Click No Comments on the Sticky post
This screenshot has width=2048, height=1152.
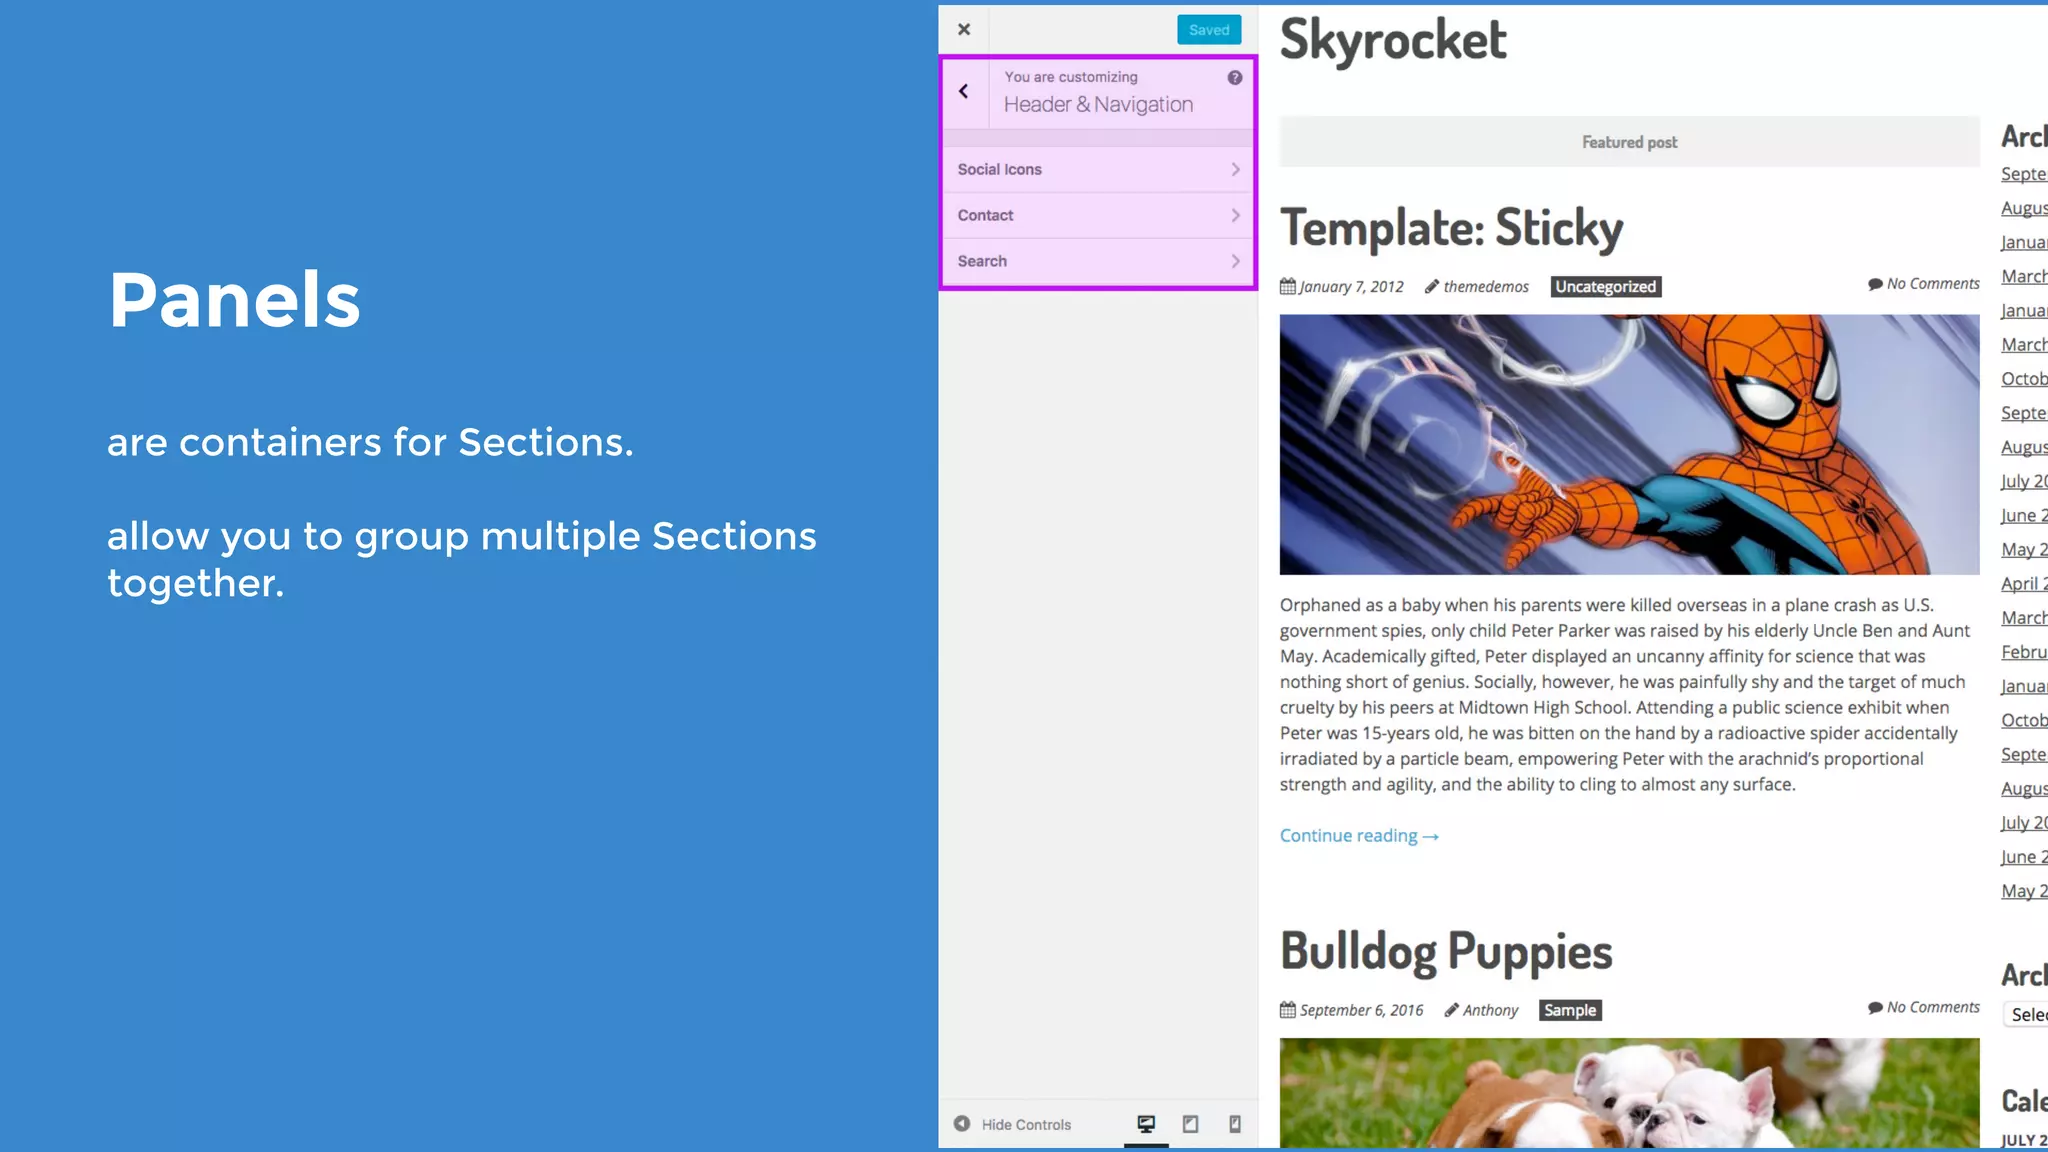1933,284
